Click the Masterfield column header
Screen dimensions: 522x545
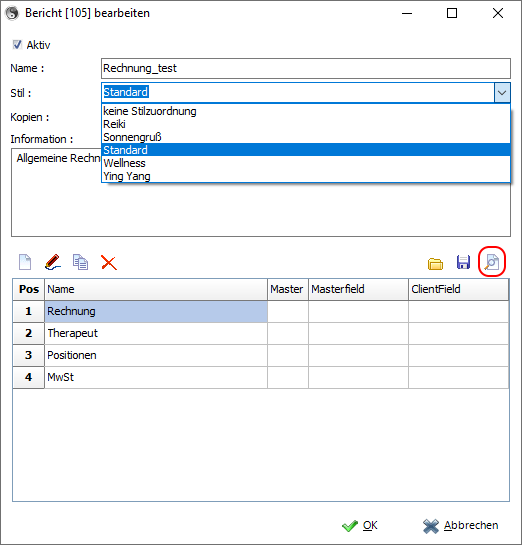pyautogui.click(x=358, y=289)
